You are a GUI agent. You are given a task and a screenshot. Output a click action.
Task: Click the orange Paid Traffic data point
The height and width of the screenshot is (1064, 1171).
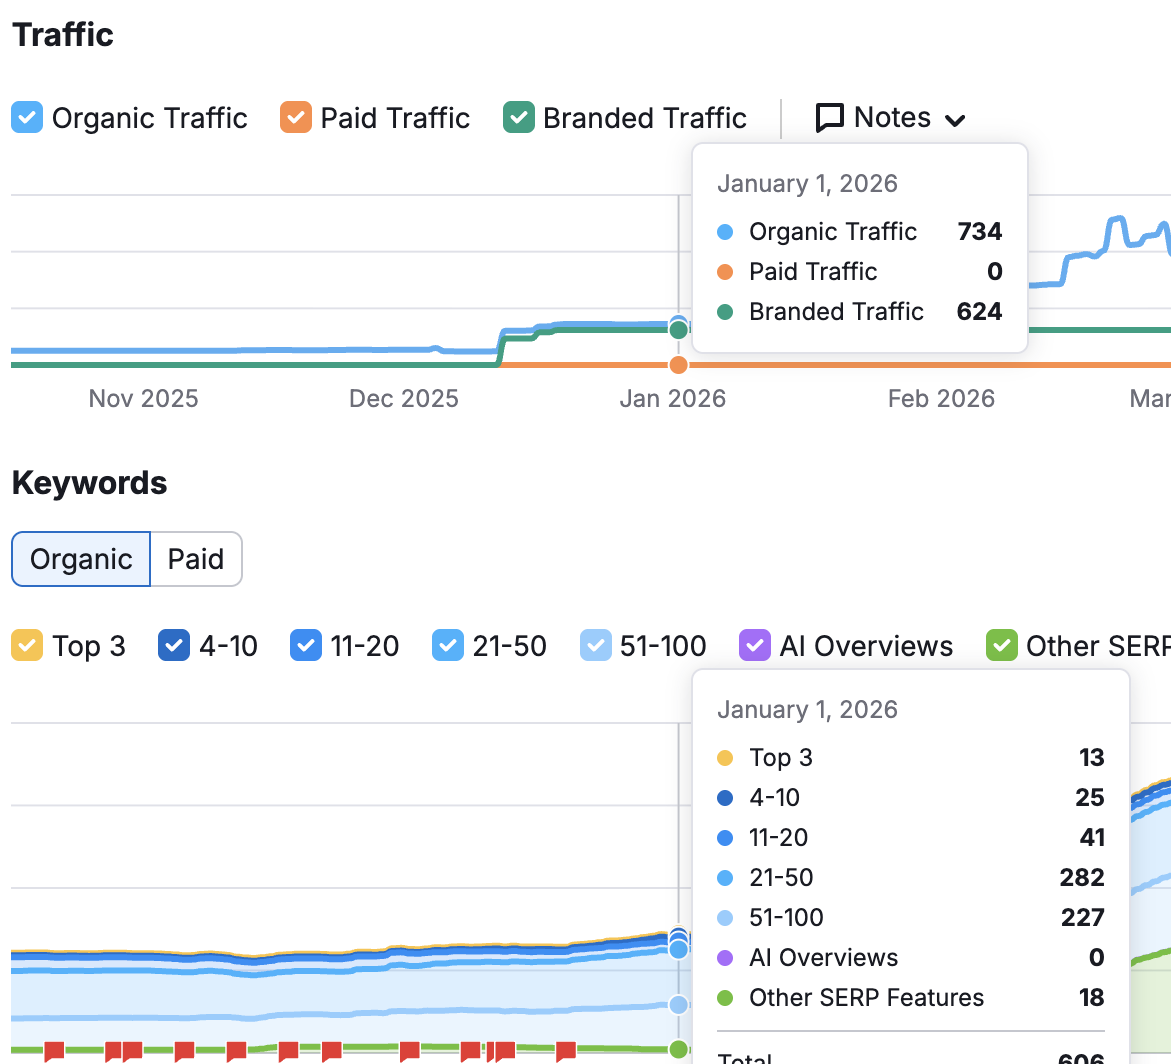pyautogui.click(x=678, y=365)
